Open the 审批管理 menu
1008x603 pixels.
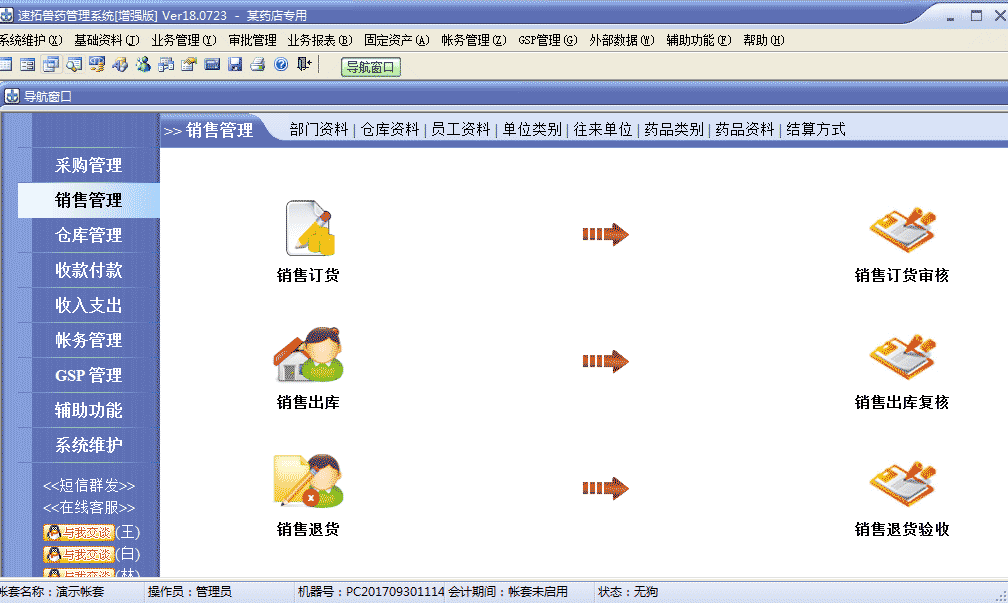253,40
